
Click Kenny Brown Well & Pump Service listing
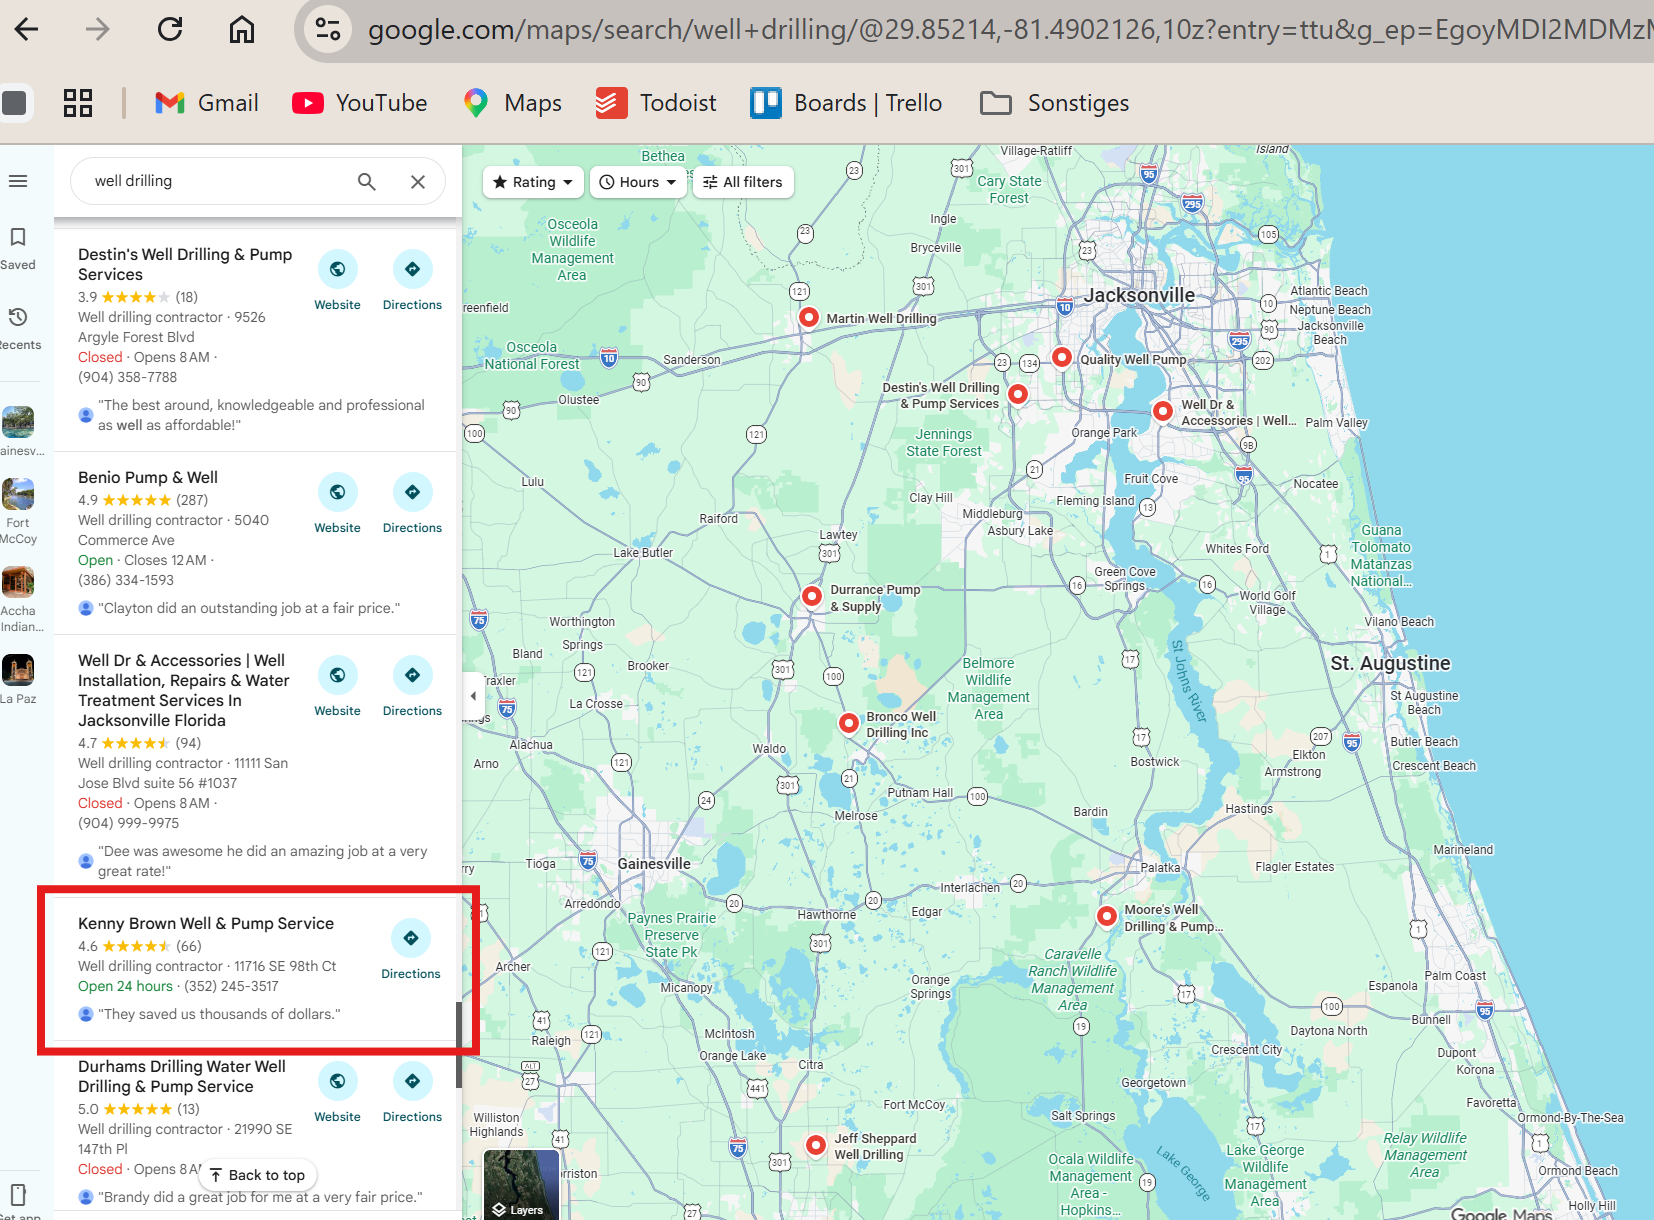pos(205,923)
